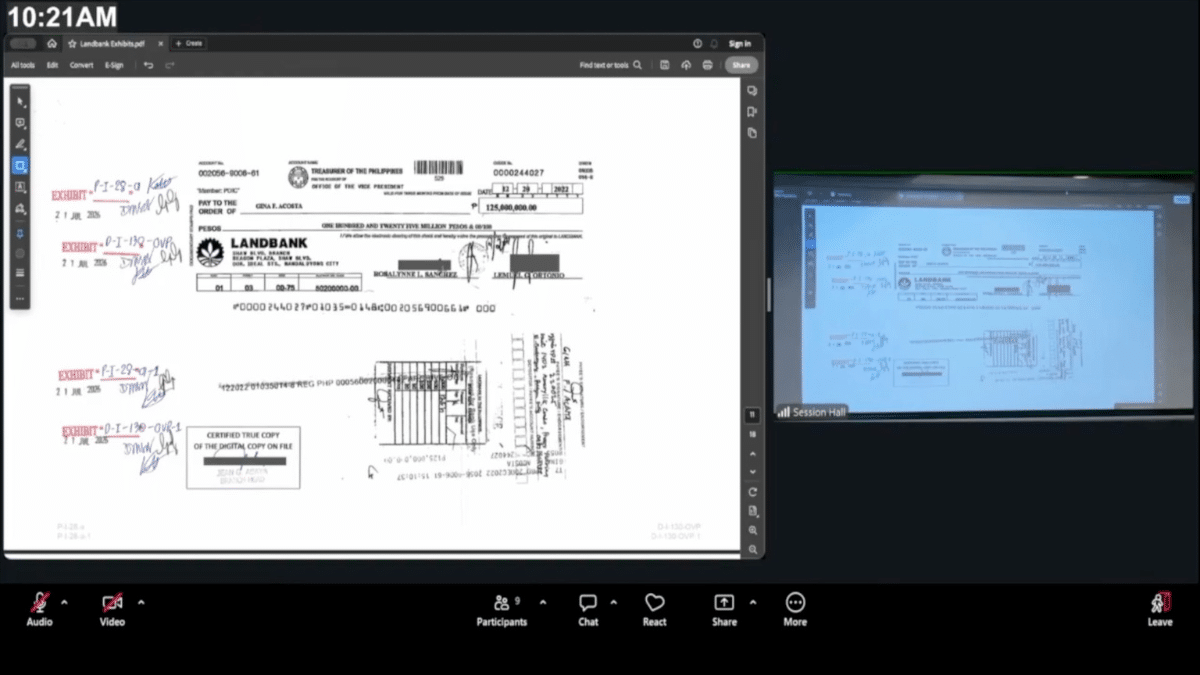Open the All tools menu in Acrobat
The width and height of the screenshot is (1200, 675).
23,65
